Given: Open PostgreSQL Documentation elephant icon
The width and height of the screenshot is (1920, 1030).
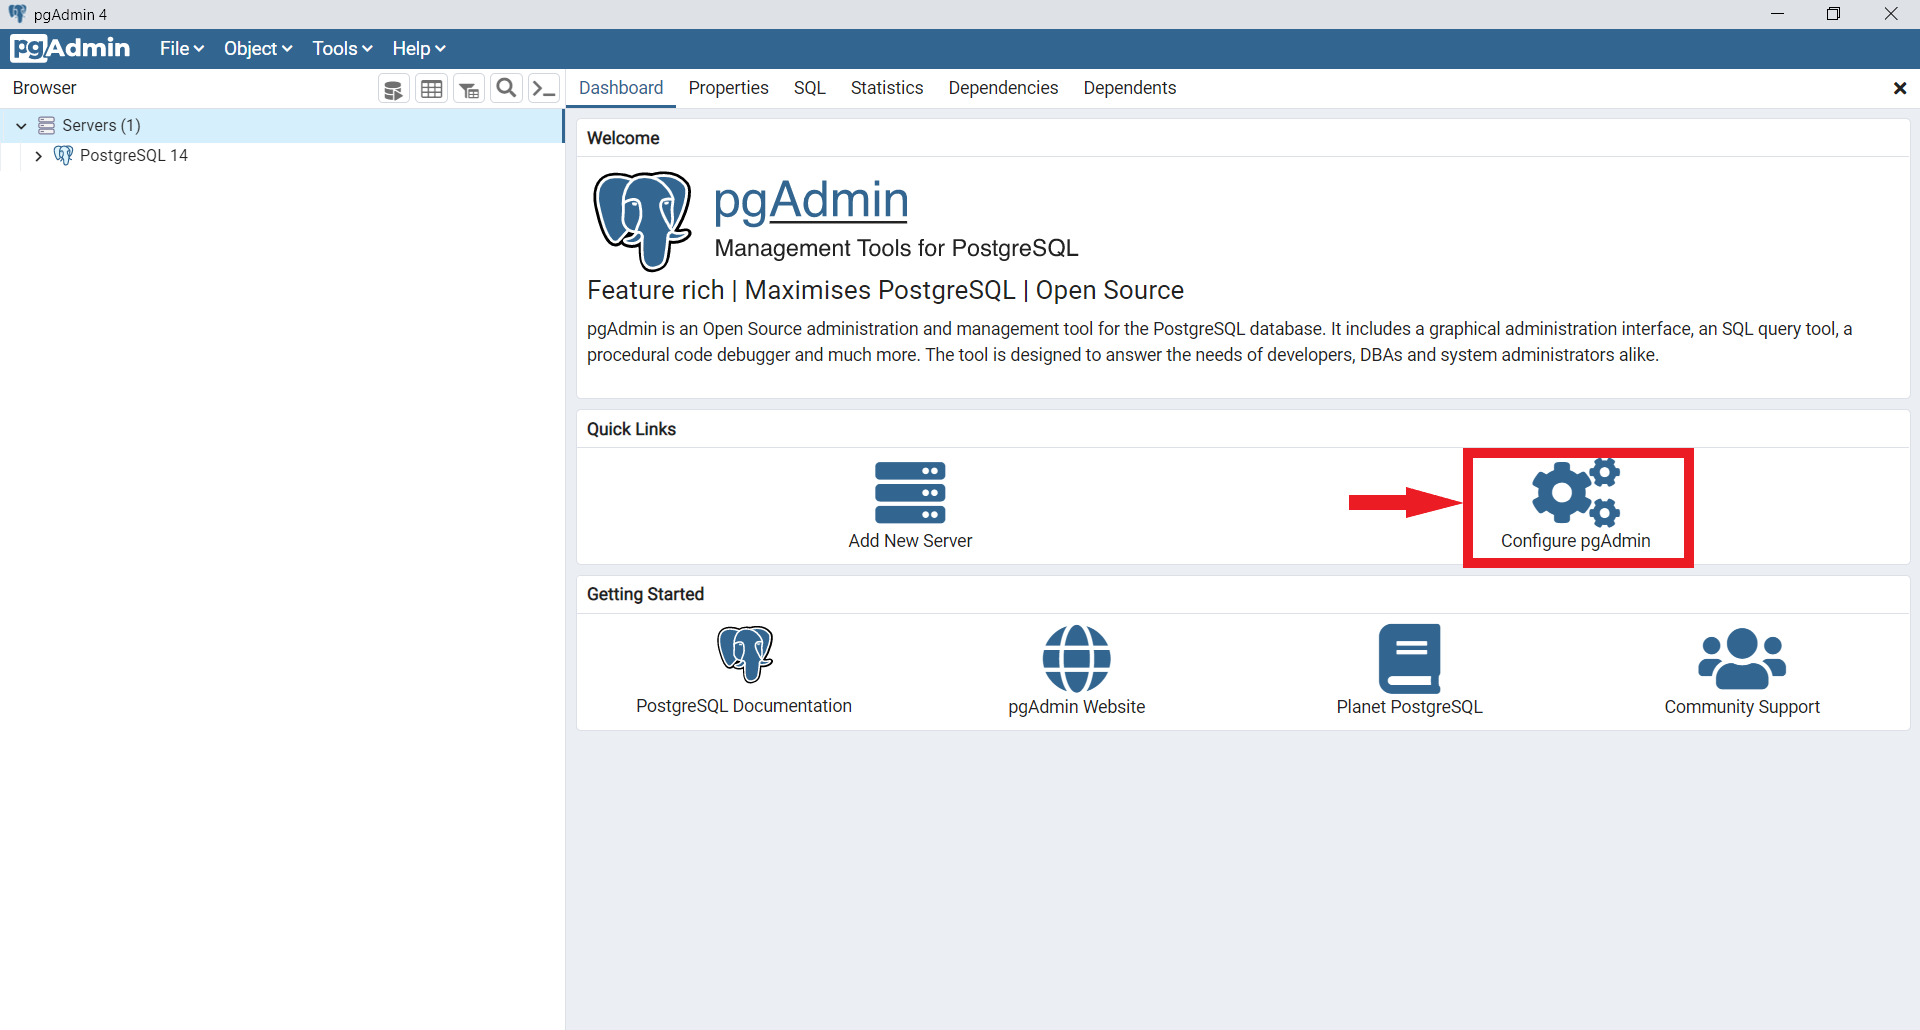Looking at the screenshot, I should 745,654.
